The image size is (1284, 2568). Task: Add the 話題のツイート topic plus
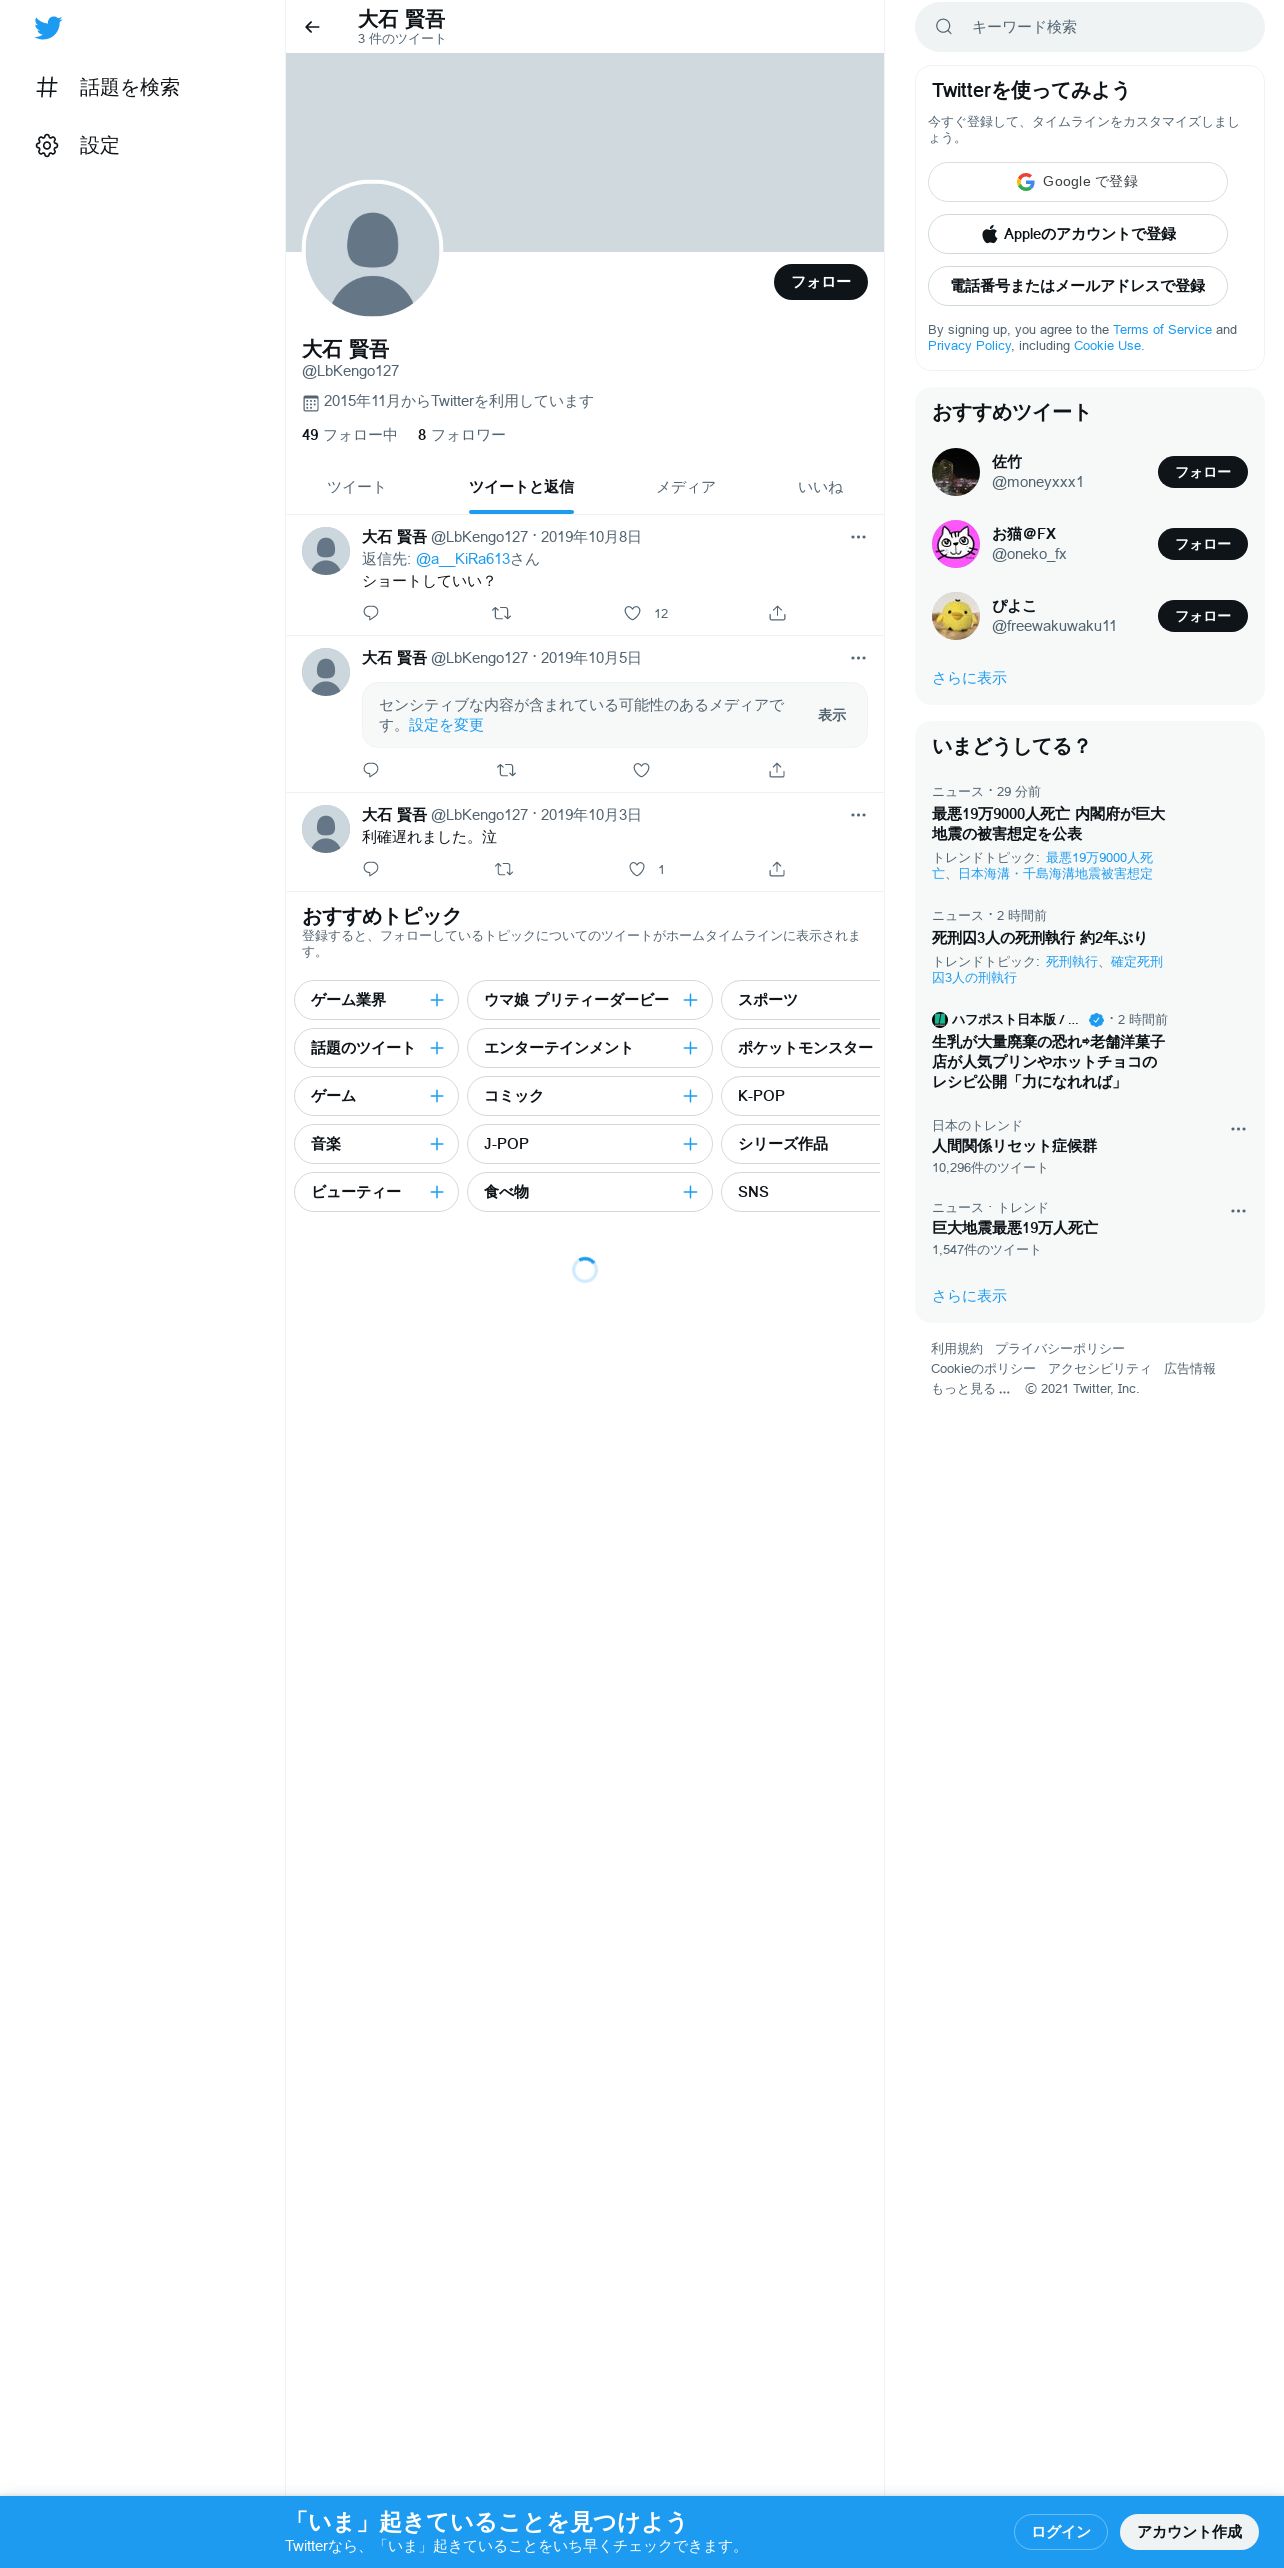coord(437,1048)
